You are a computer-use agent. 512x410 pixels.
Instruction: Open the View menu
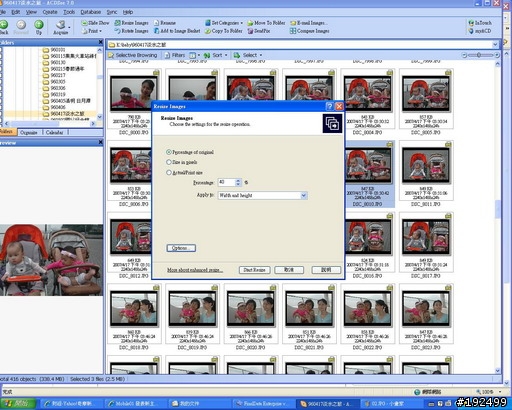click(31, 12)
